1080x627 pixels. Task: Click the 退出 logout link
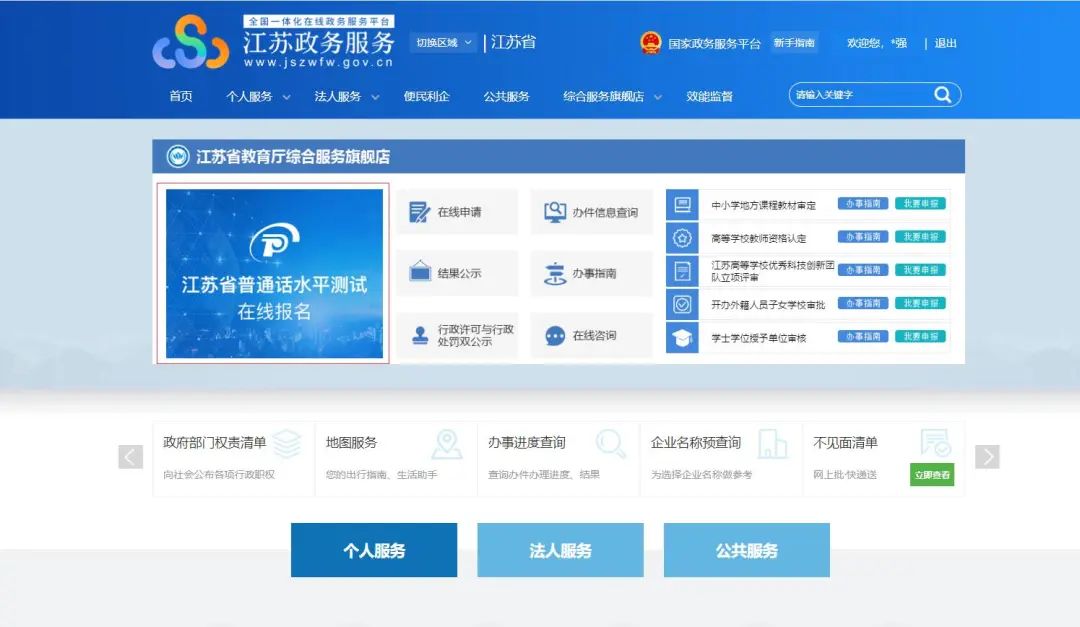pos(945,43)
